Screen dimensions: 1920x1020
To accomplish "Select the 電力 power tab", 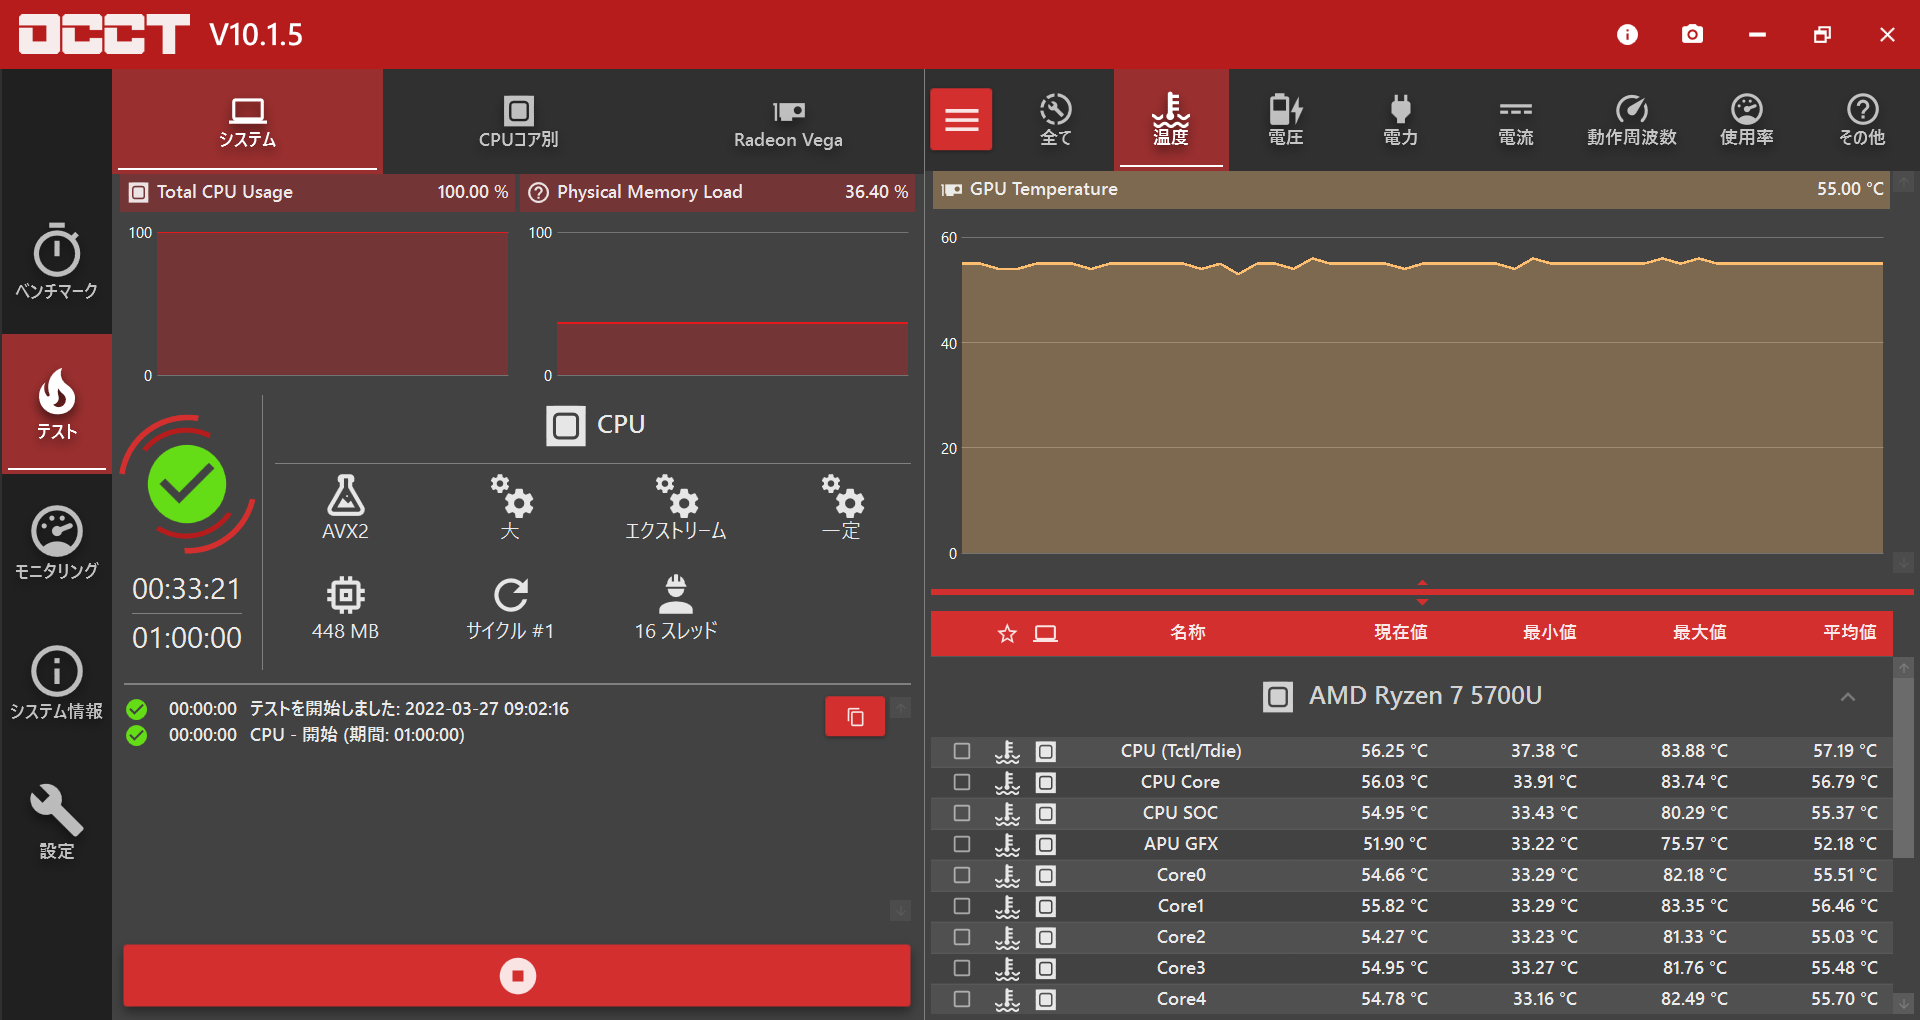I will coord(1401,119).
